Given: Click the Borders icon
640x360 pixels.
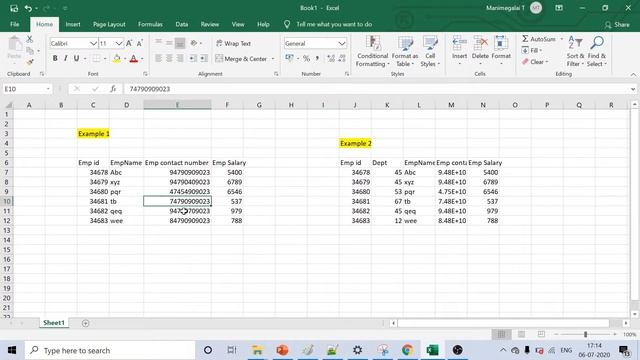Looking at the screenshot, I should pos(96,58).
